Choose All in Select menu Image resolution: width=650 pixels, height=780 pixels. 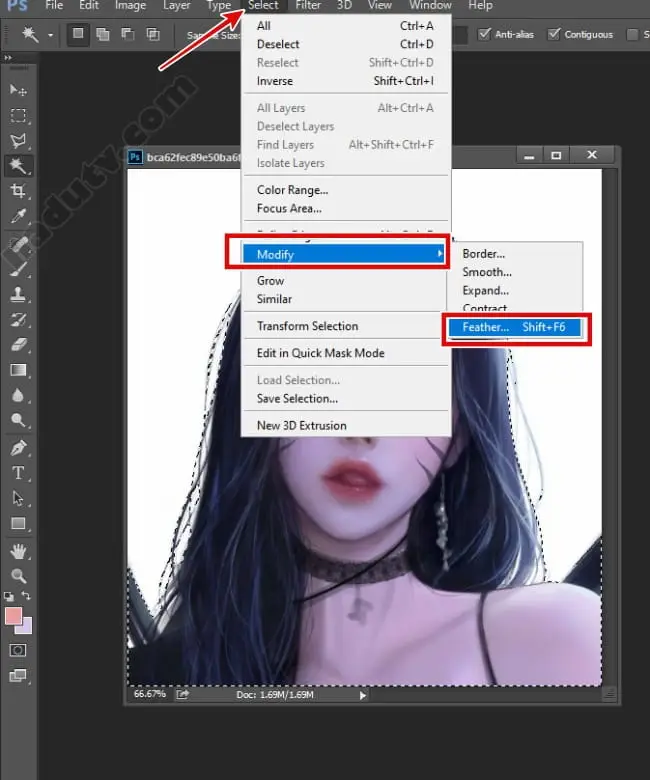345,26
